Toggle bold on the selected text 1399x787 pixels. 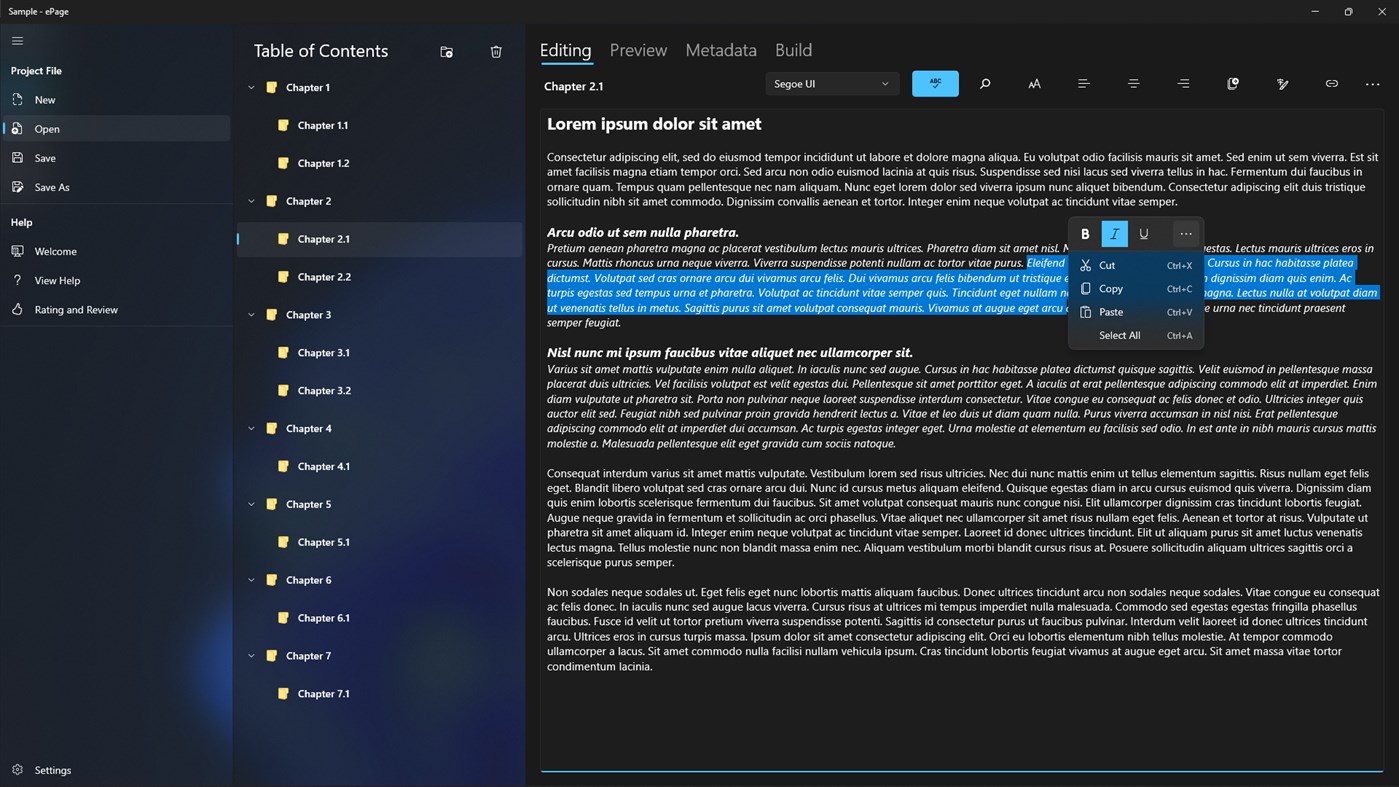(1085, 233)
